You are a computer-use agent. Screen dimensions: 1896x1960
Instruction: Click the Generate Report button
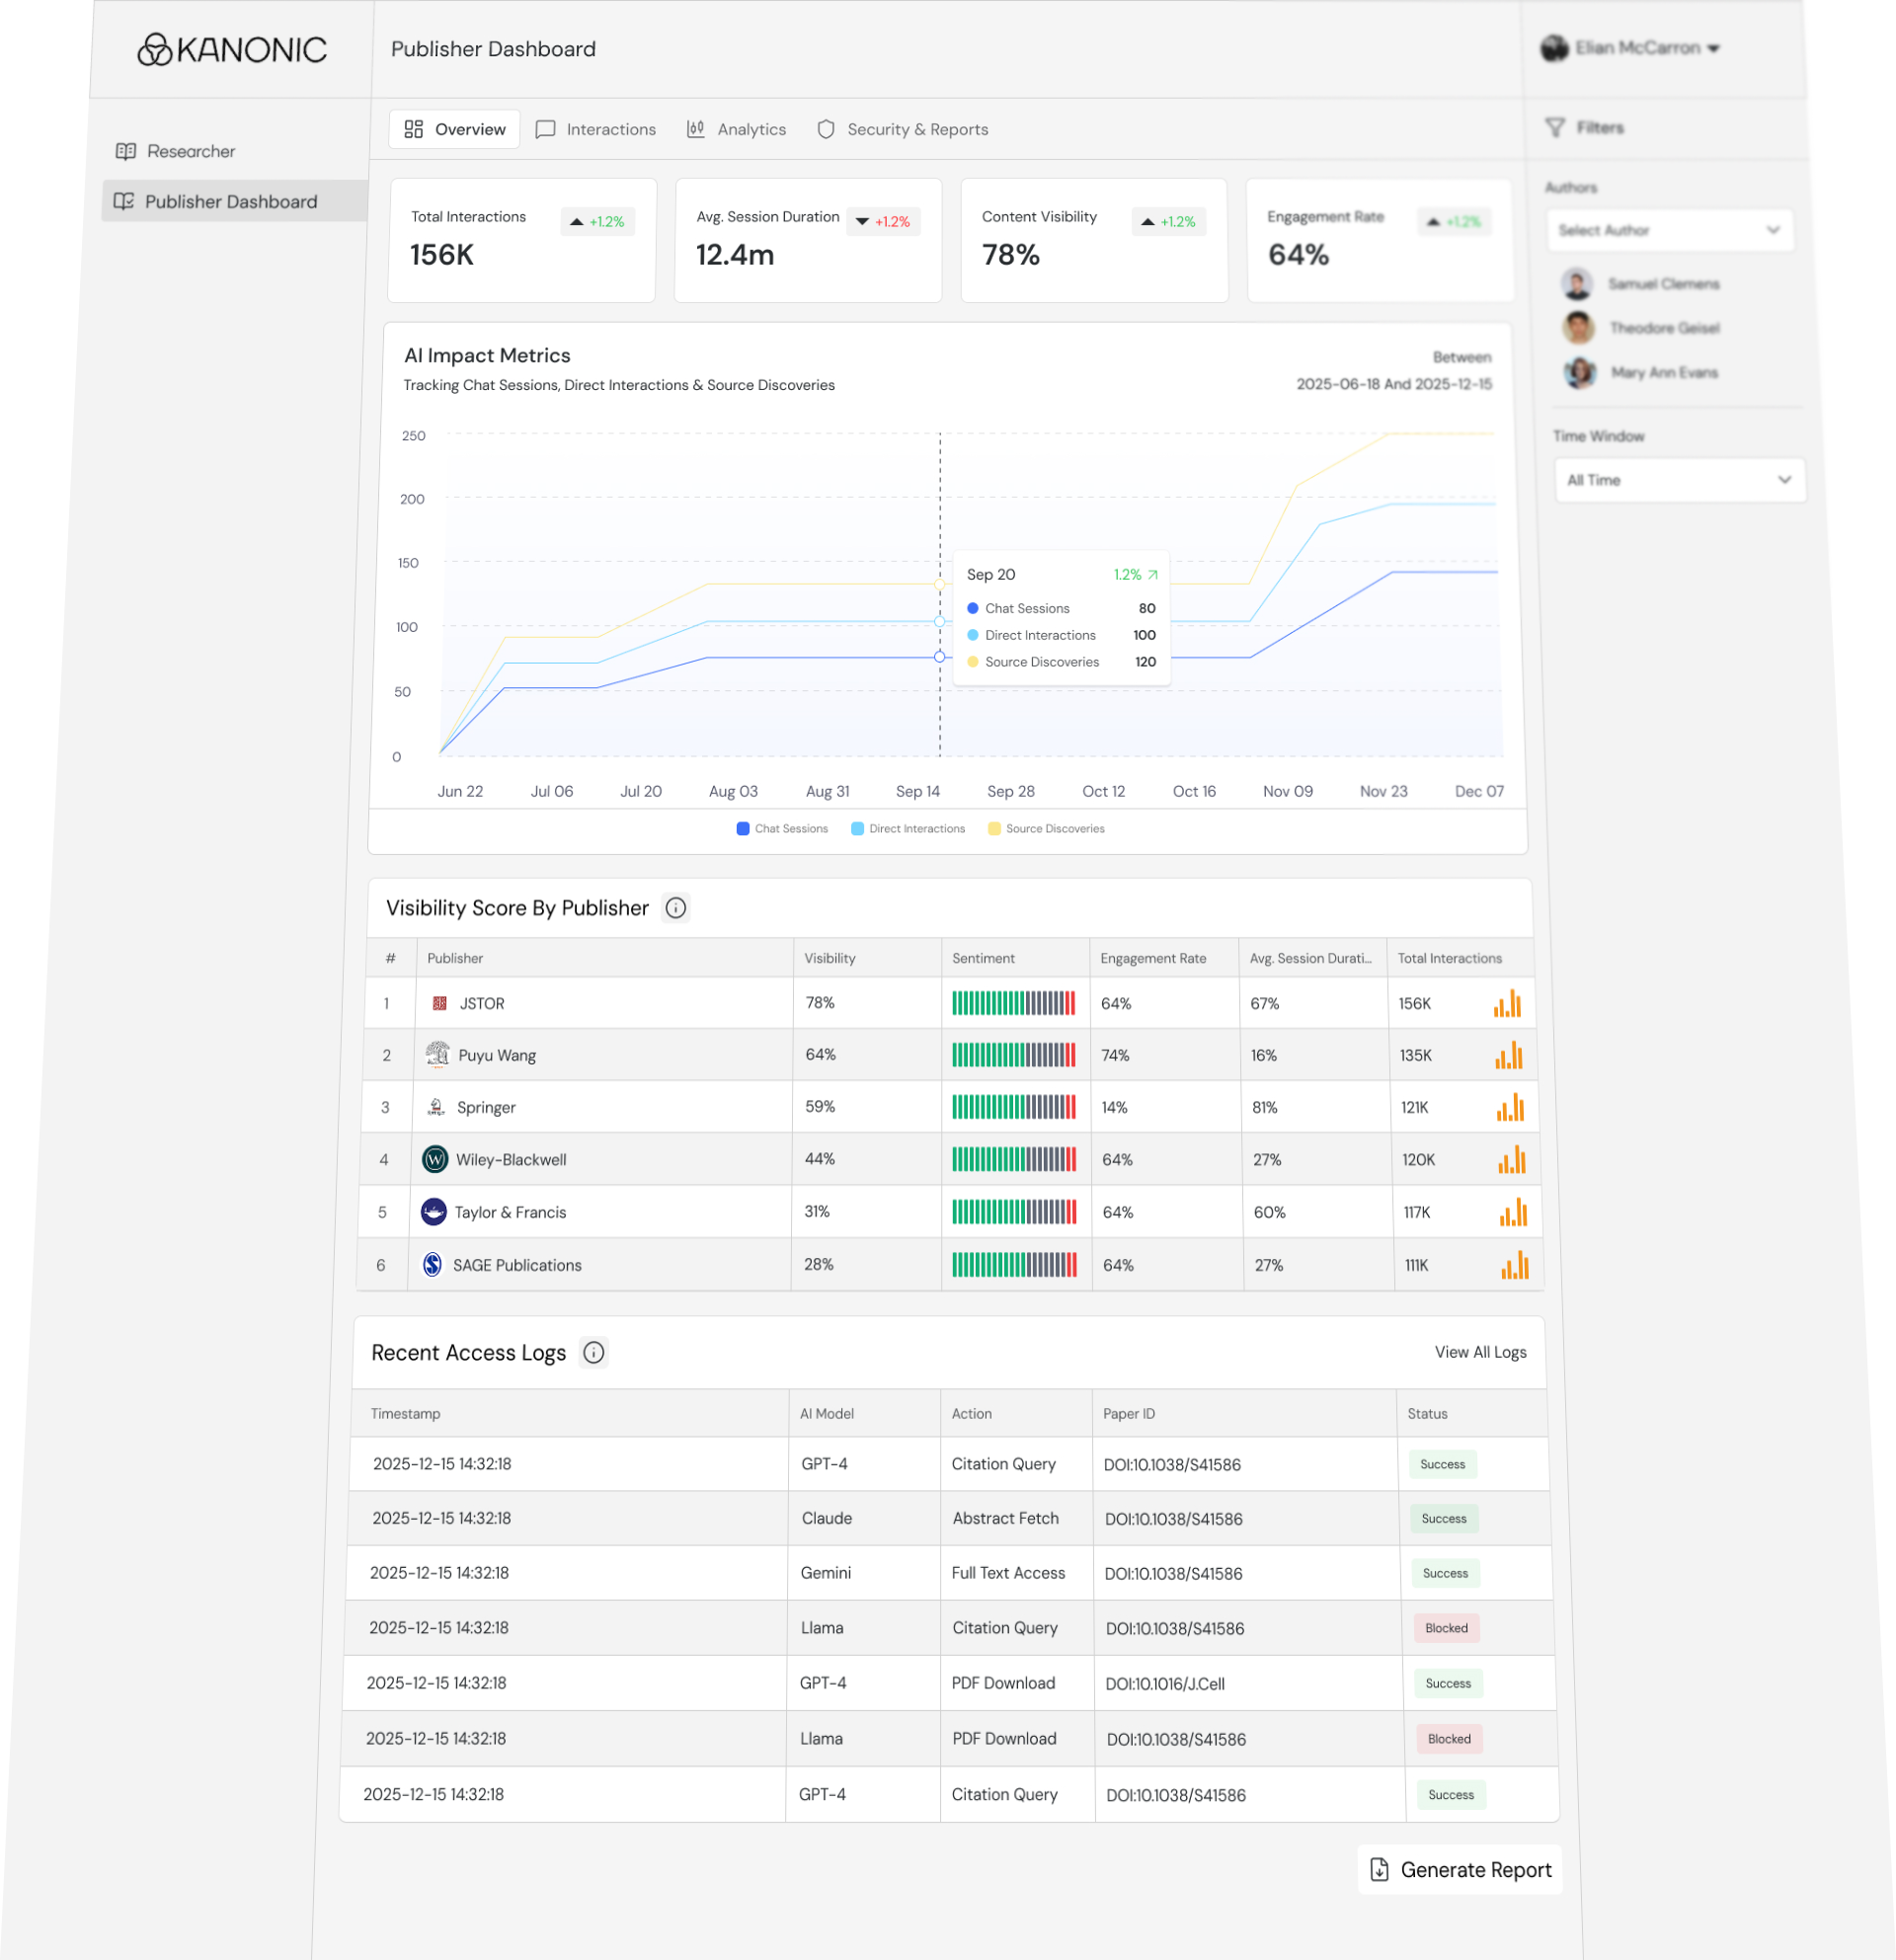[x=1460, y=1869]
